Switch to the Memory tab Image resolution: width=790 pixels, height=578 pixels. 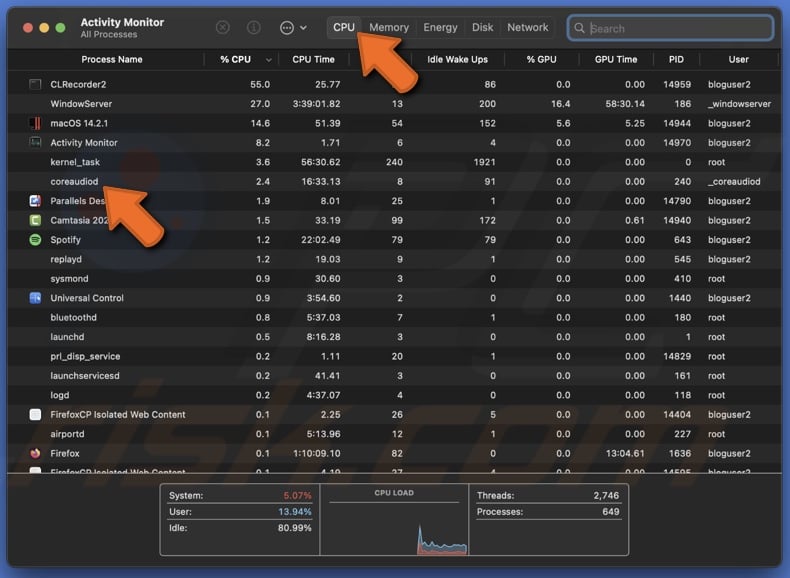[389, 27]
